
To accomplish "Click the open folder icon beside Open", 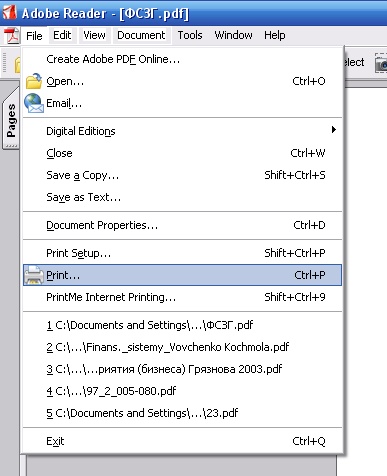I will coord(34,81).
